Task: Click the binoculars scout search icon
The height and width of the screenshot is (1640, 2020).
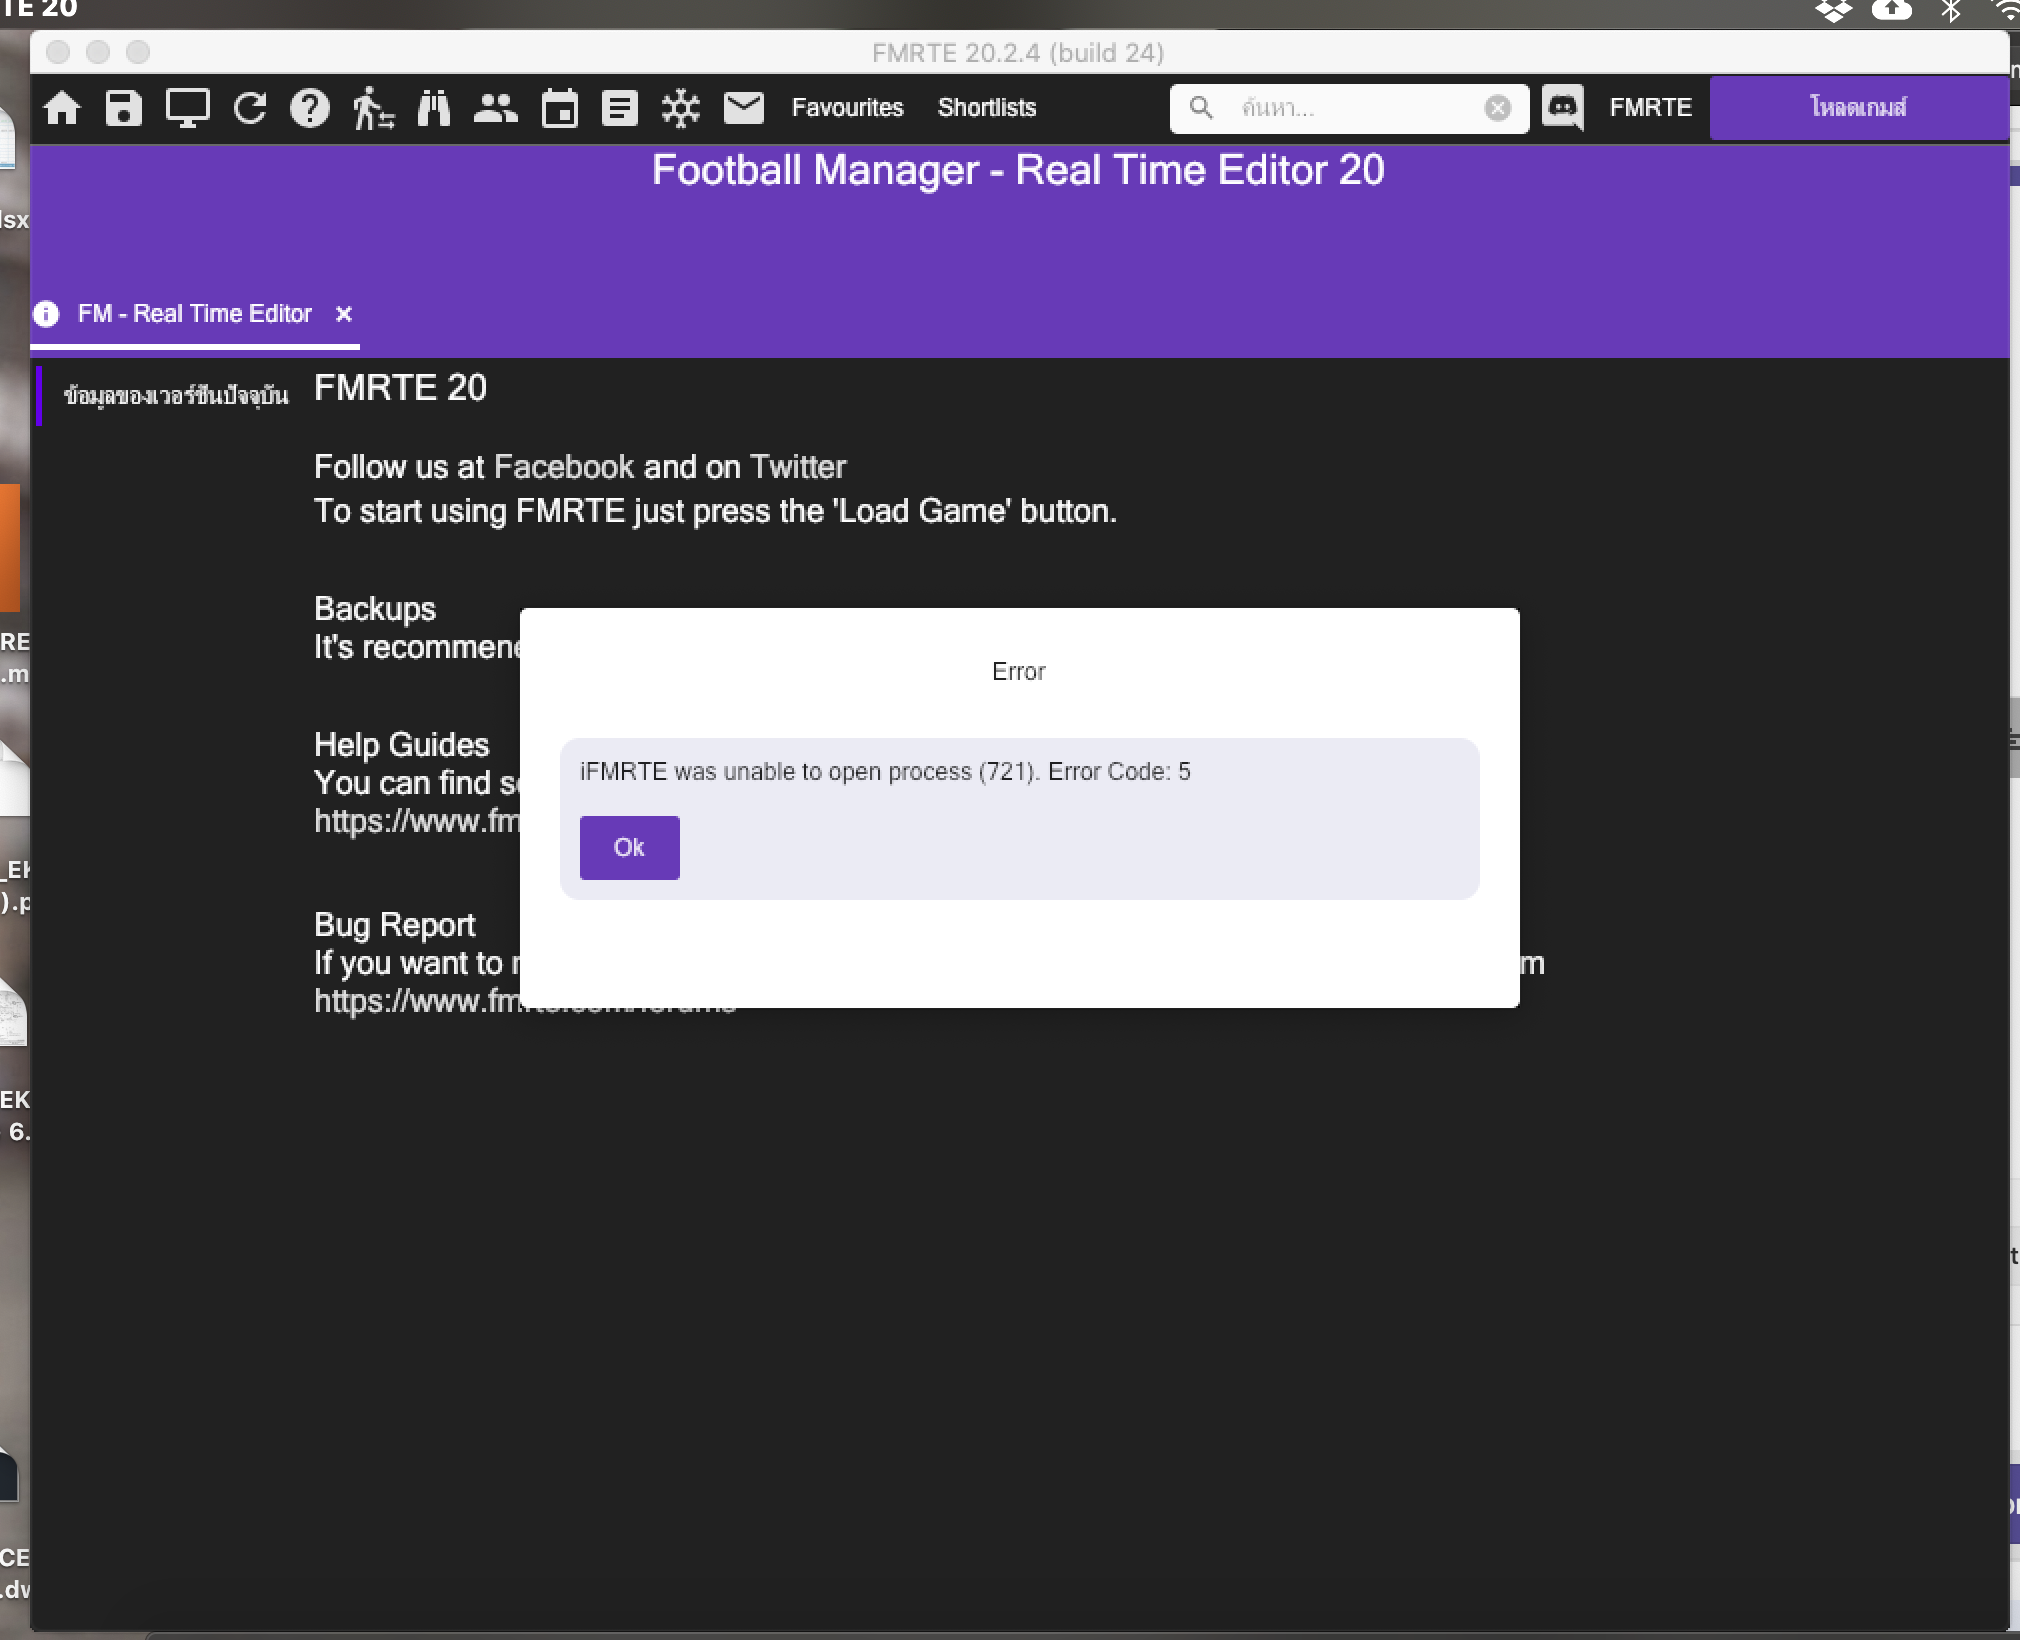Action: pos(434,108)
